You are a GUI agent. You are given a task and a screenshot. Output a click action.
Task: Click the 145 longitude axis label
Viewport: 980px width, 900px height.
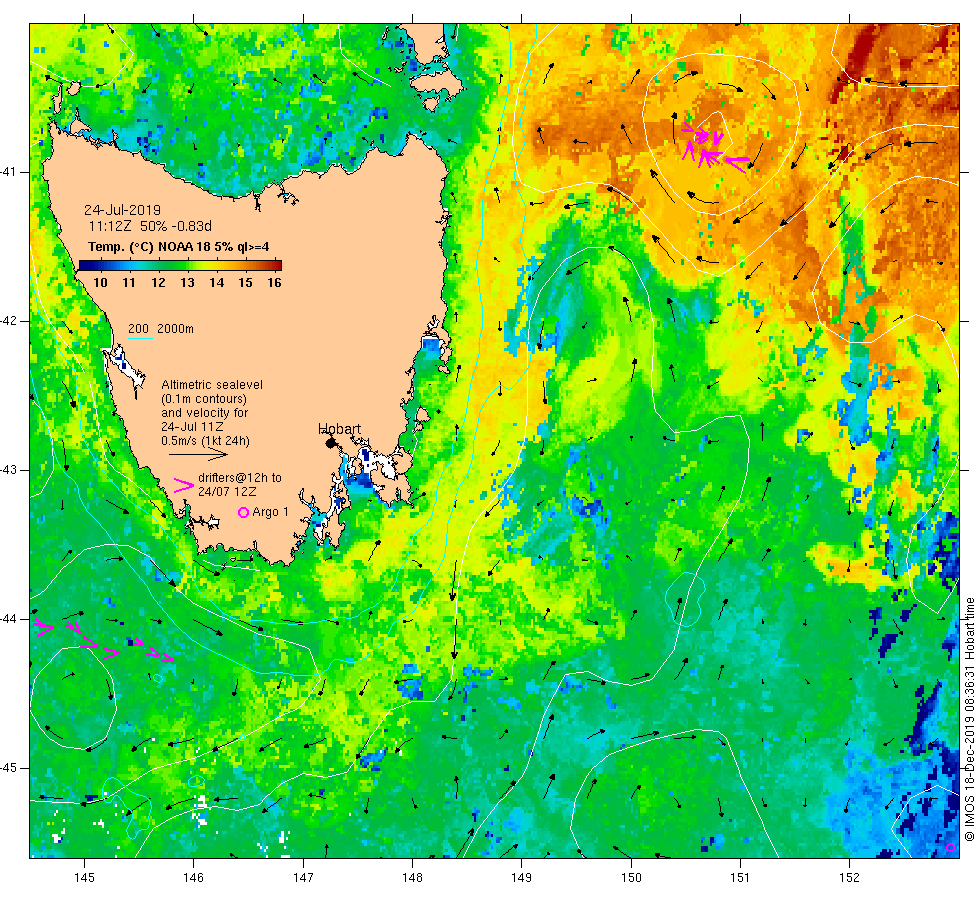click(84, 878)
